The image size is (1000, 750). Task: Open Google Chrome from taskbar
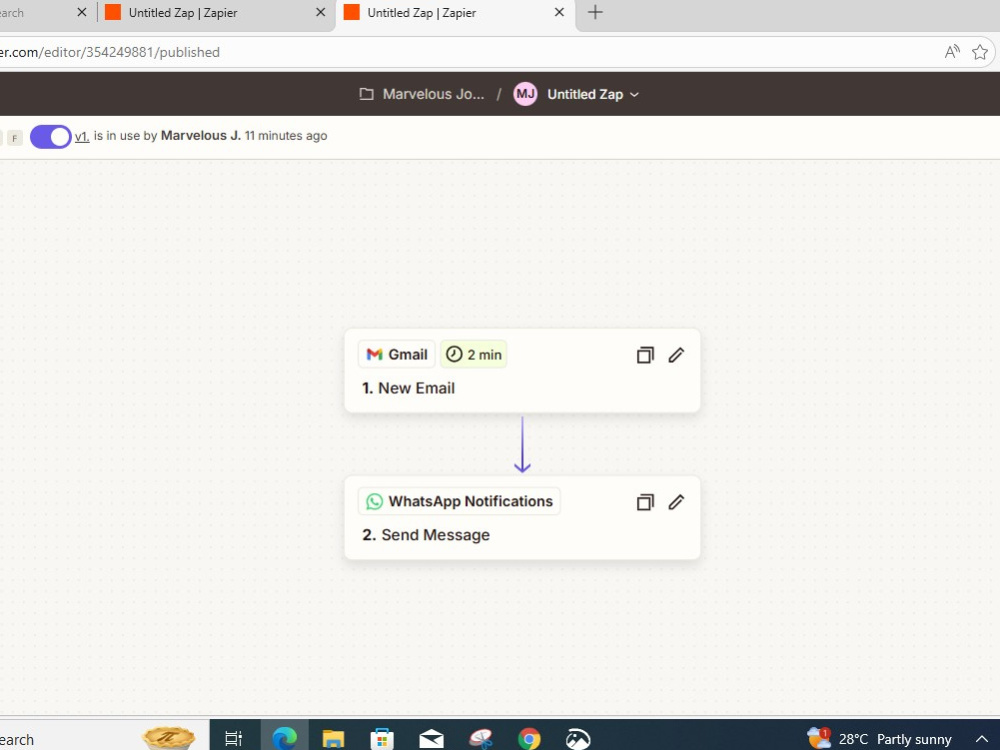coord(529,739)
